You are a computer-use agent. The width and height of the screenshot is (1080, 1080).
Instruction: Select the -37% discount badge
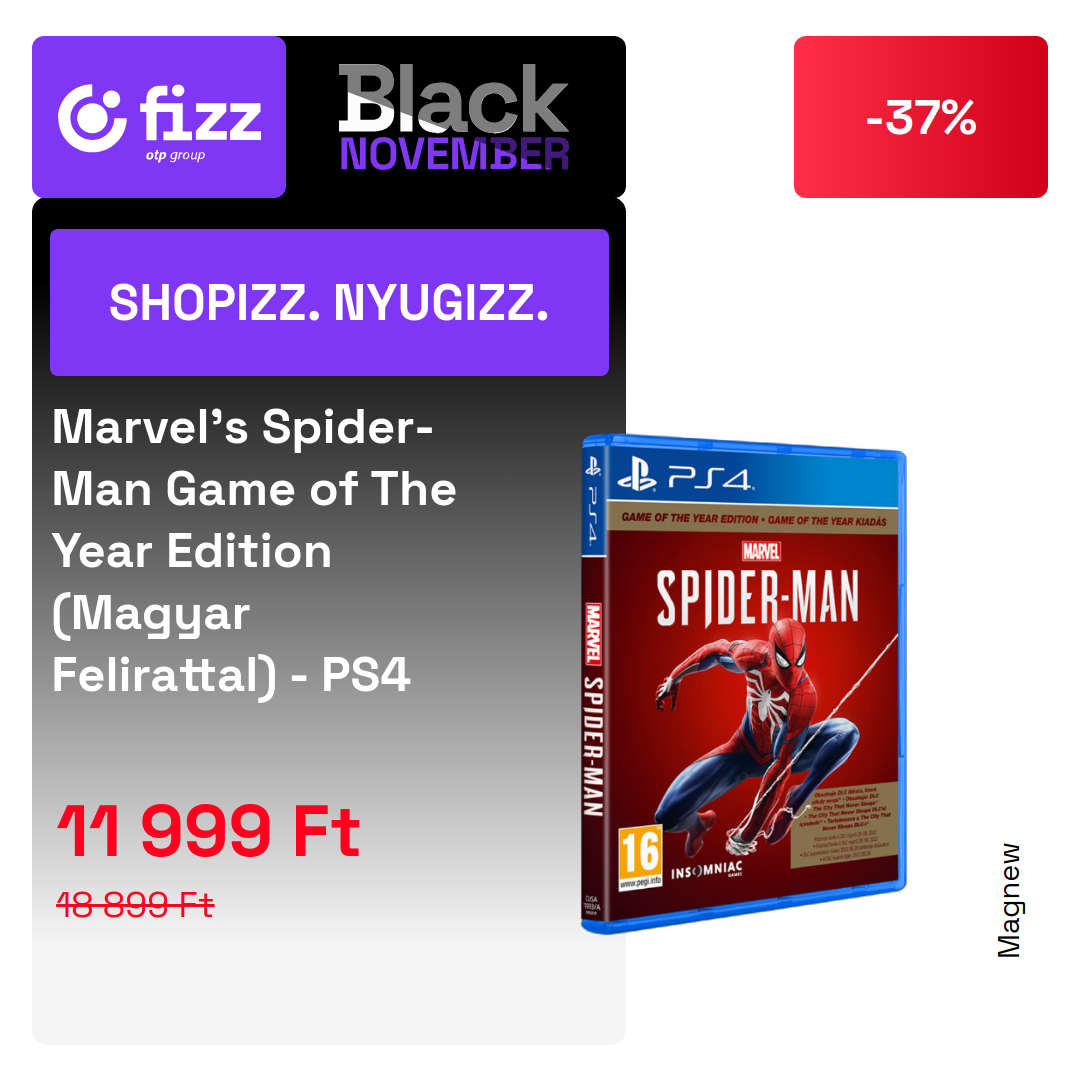tap(920, 117)
